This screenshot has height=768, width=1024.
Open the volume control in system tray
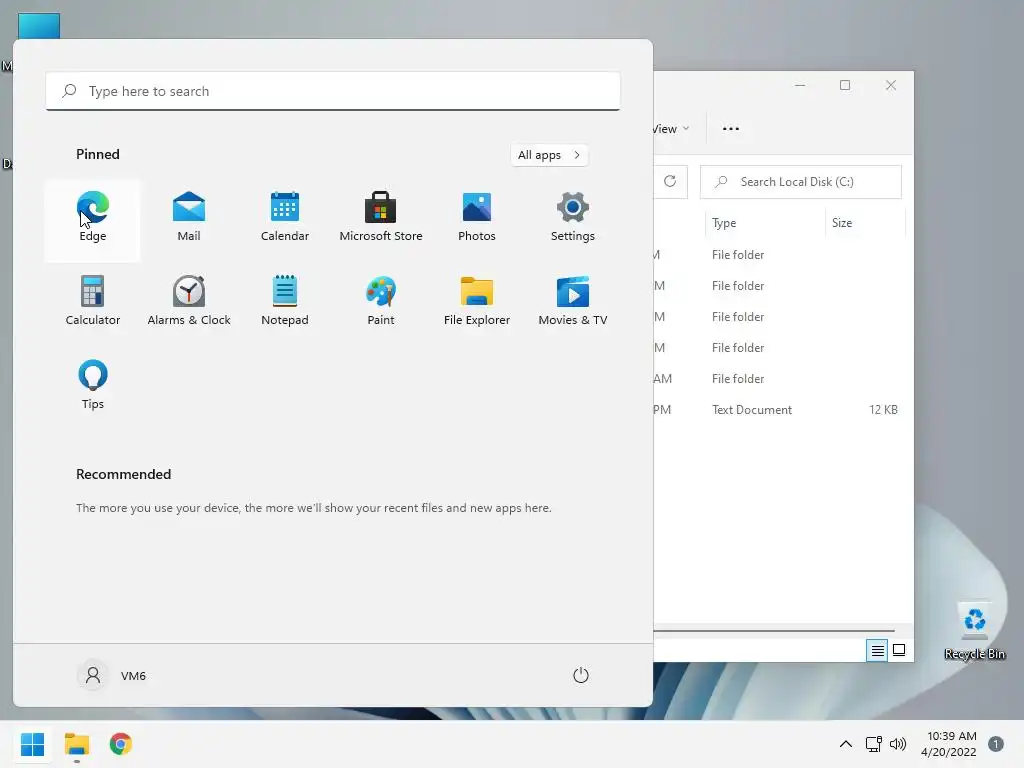tap(898, 744)
